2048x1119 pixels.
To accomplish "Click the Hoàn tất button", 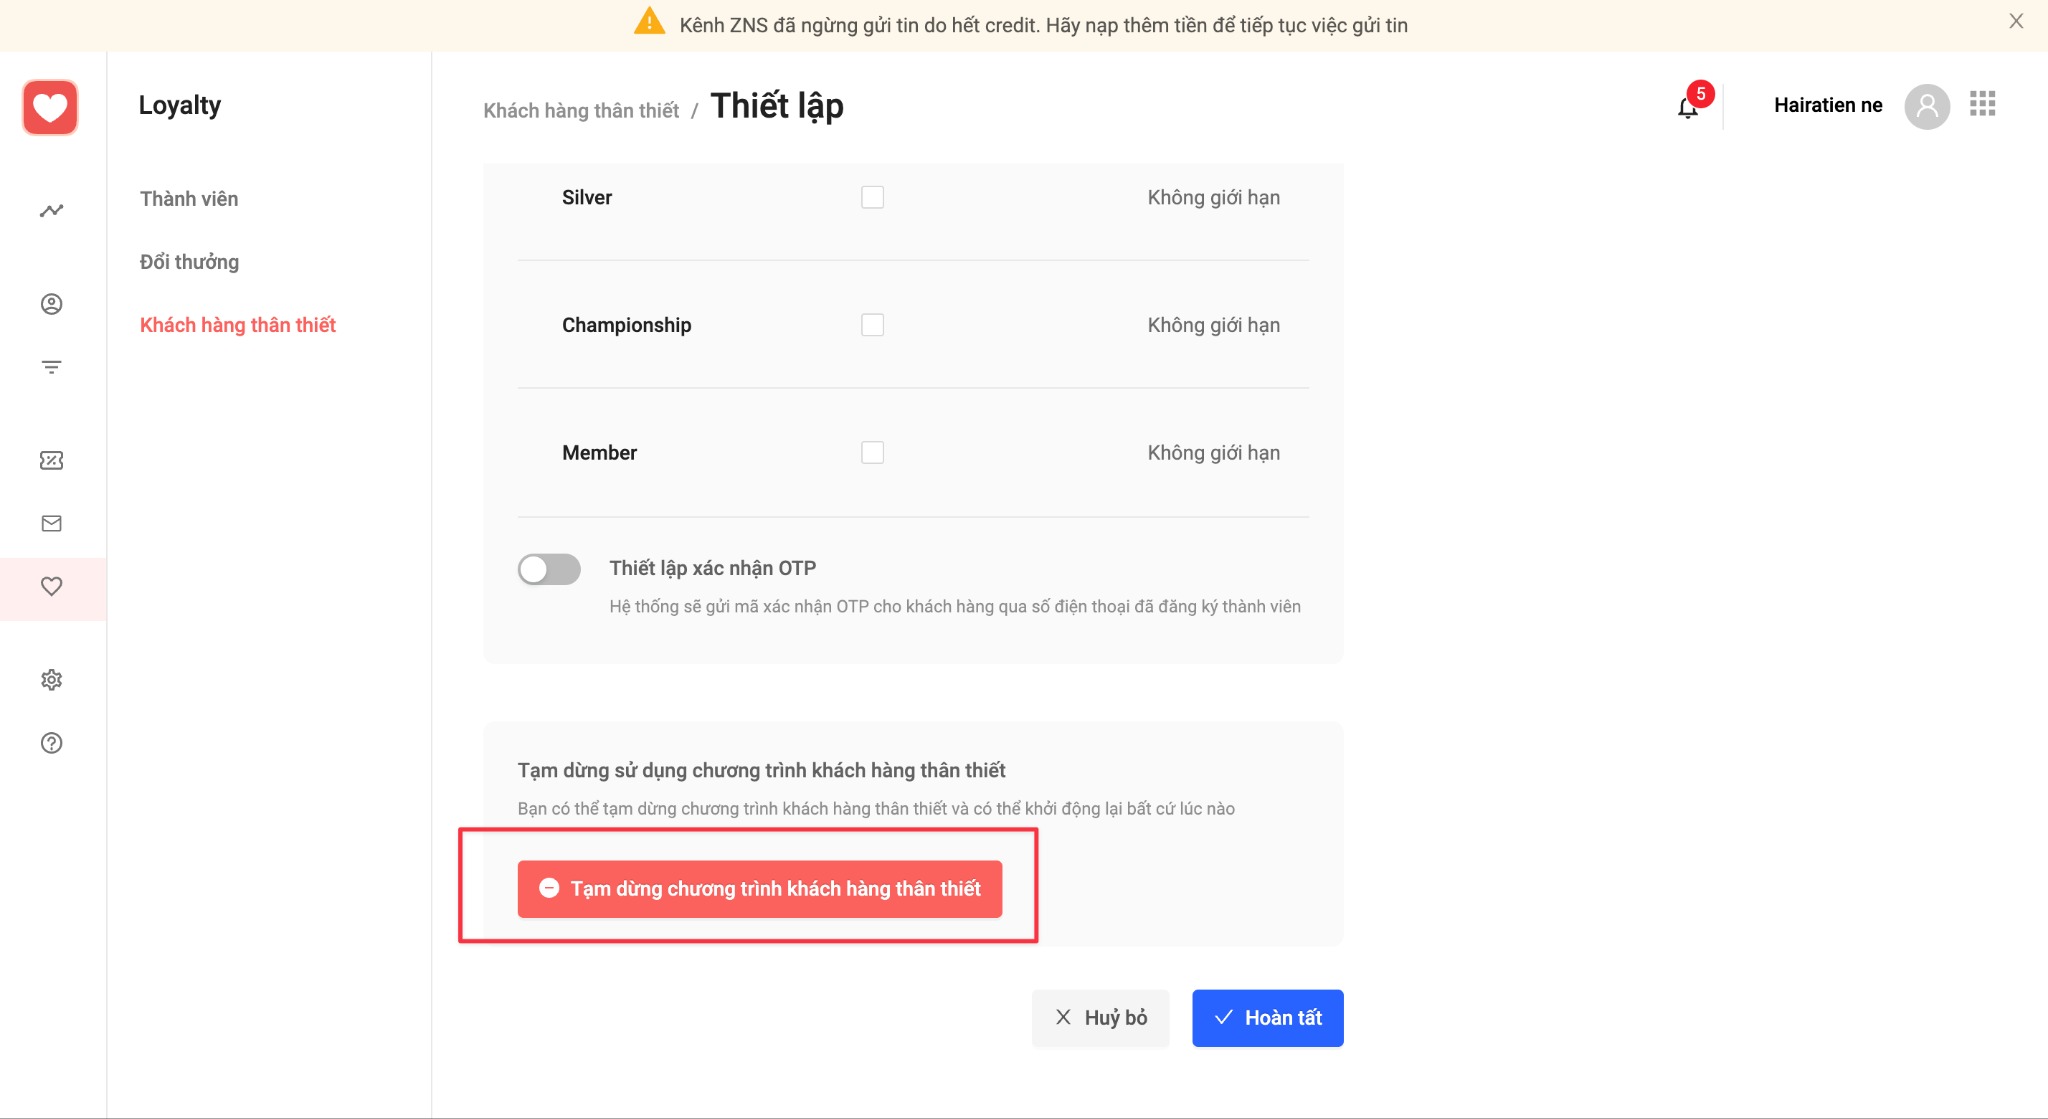I will 1267,1018.
